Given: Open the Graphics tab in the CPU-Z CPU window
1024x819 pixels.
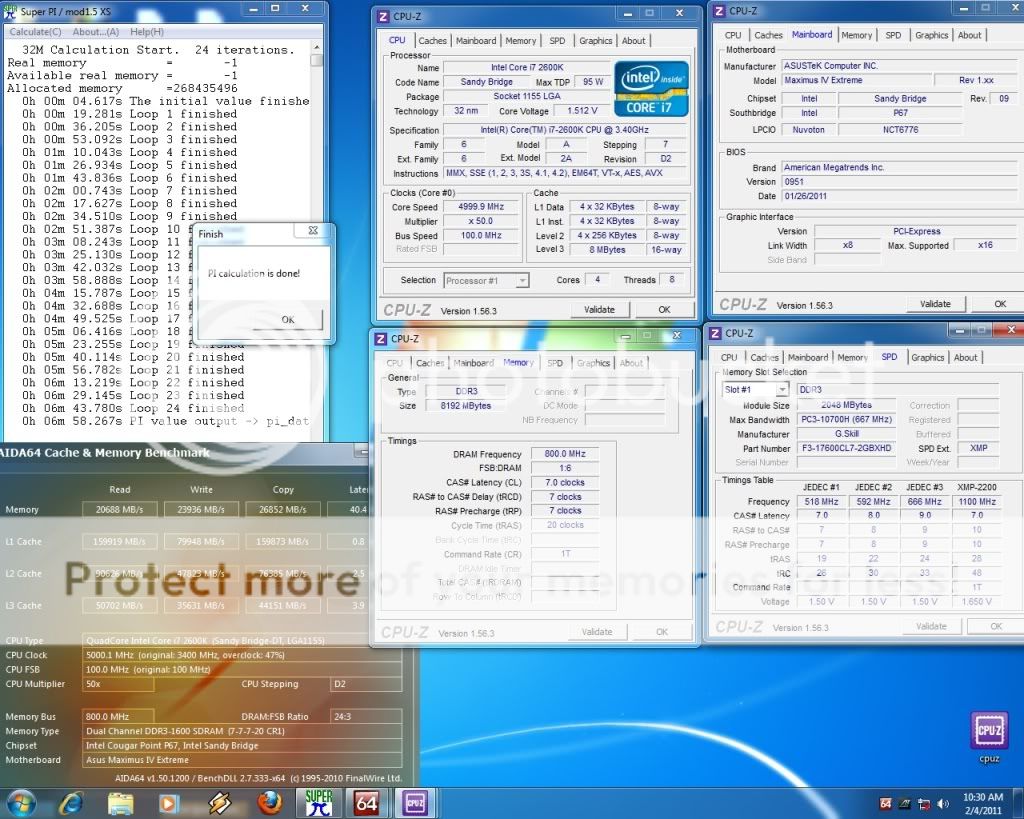Looking at the screenshot, I should coord(596,40).
